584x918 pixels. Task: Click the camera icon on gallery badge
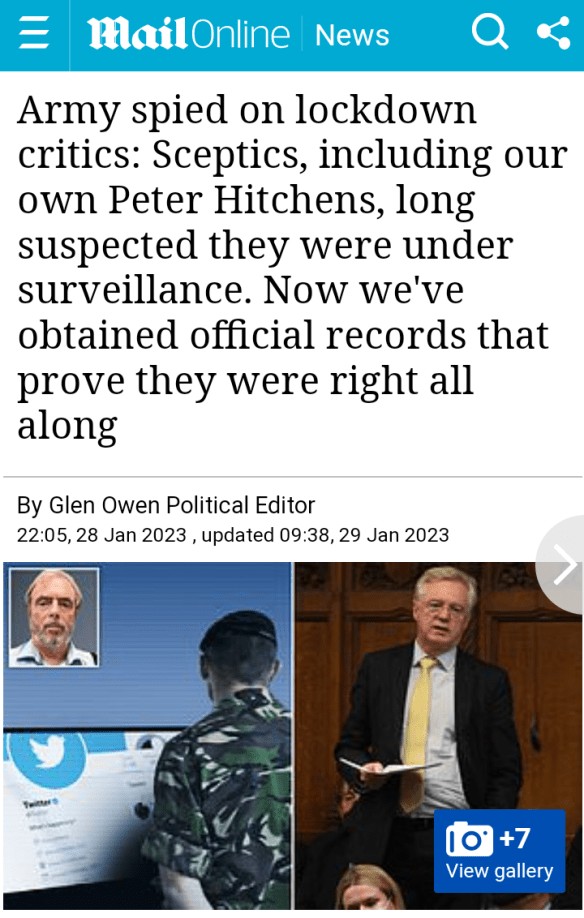[x=469, y=839]
